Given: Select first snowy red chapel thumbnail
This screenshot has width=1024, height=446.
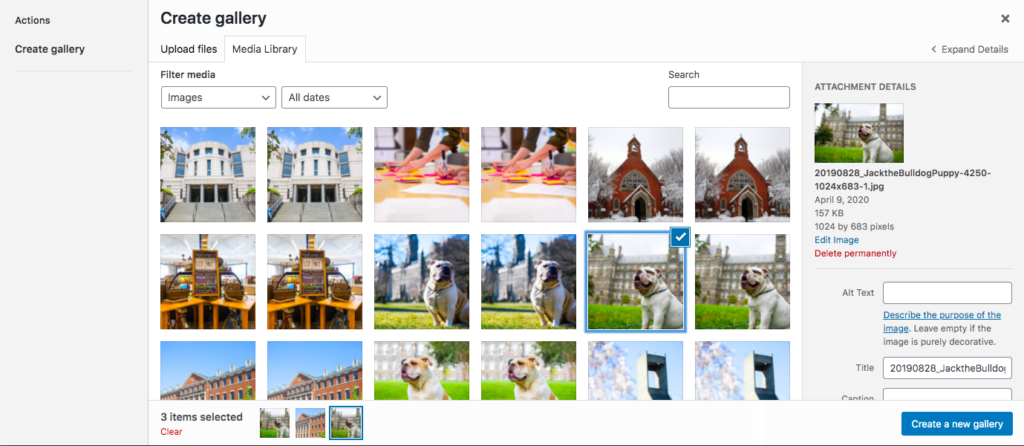Looking at the screenshot, I should click(x=635, y=174).
